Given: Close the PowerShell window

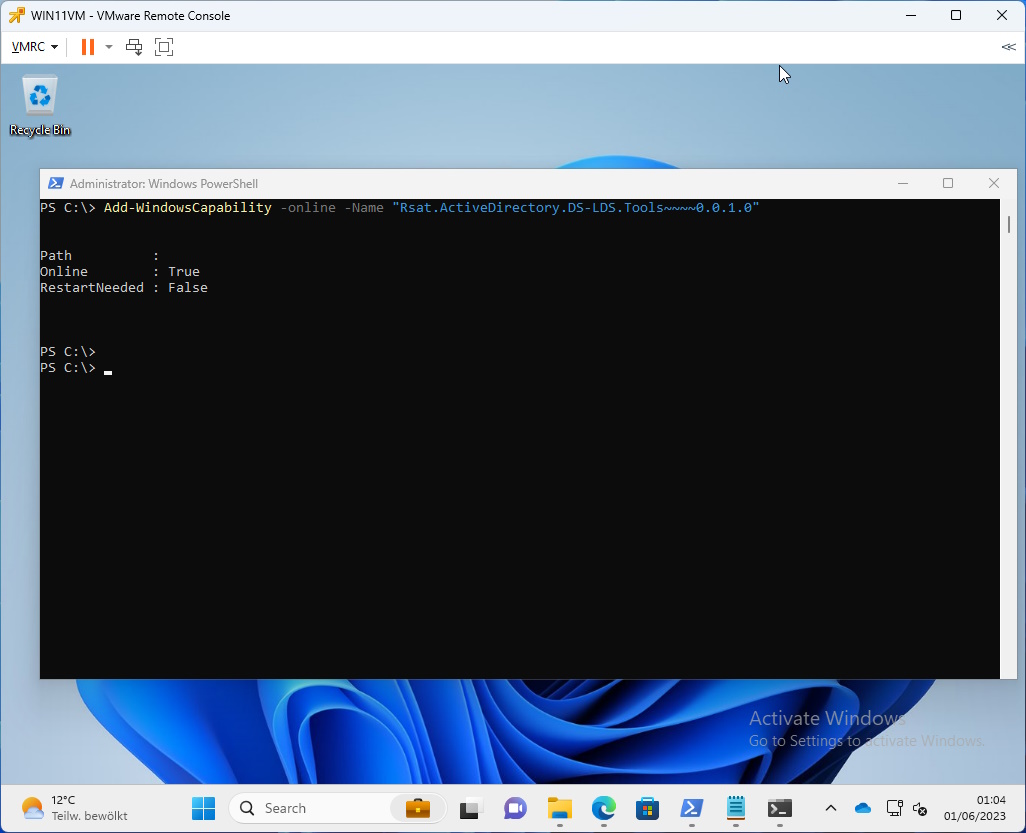Looking at the screenshot, I should coord(993,184).
